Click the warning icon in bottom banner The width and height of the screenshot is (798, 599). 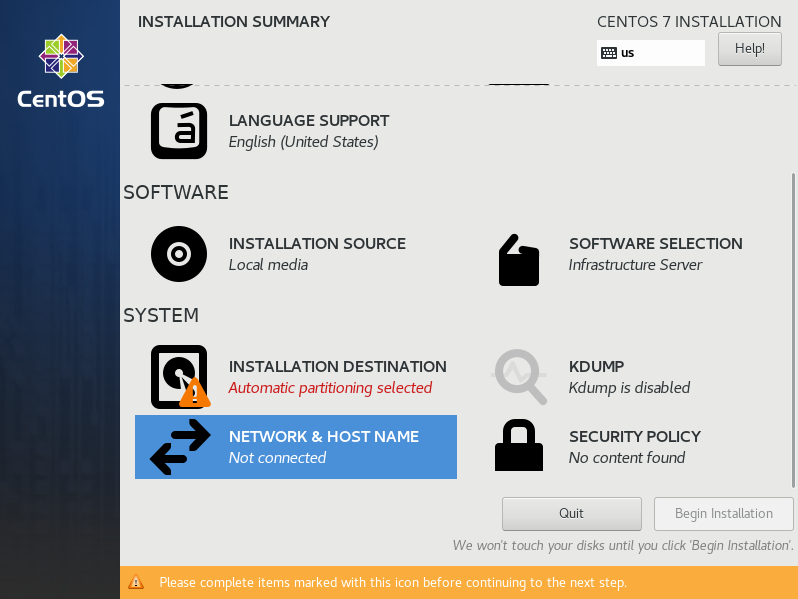136,582
